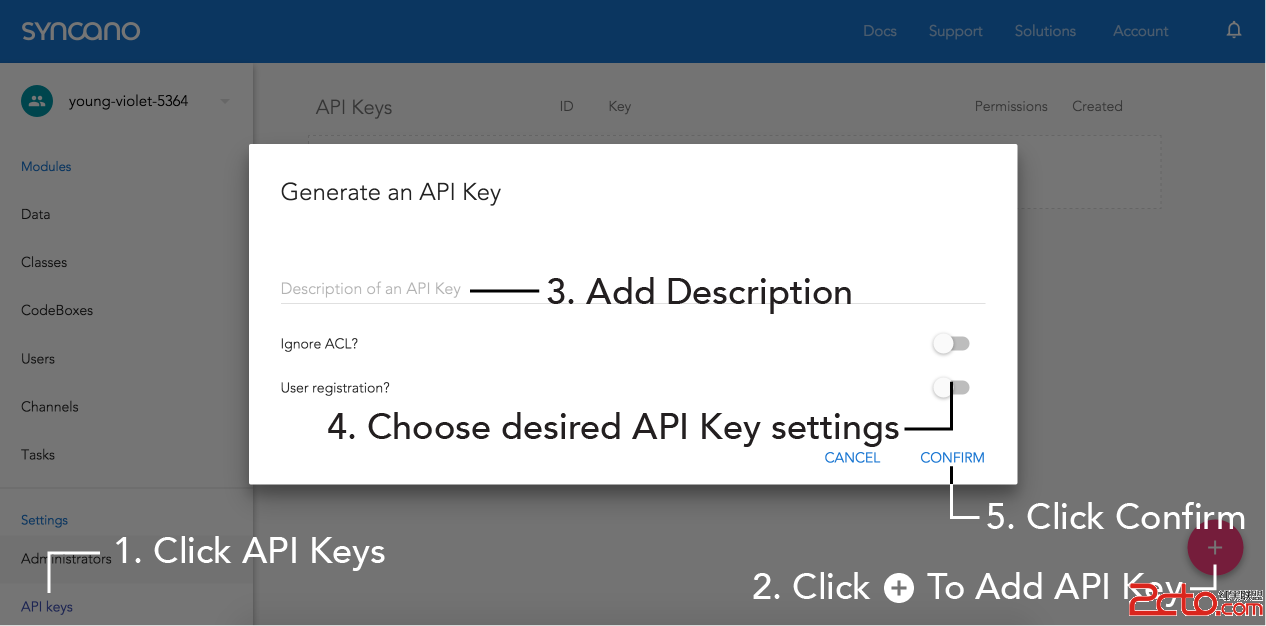The image size is (1266, 626).
Task: Open CodeBoxes in the sidebar
Action: tap(57, 310)
